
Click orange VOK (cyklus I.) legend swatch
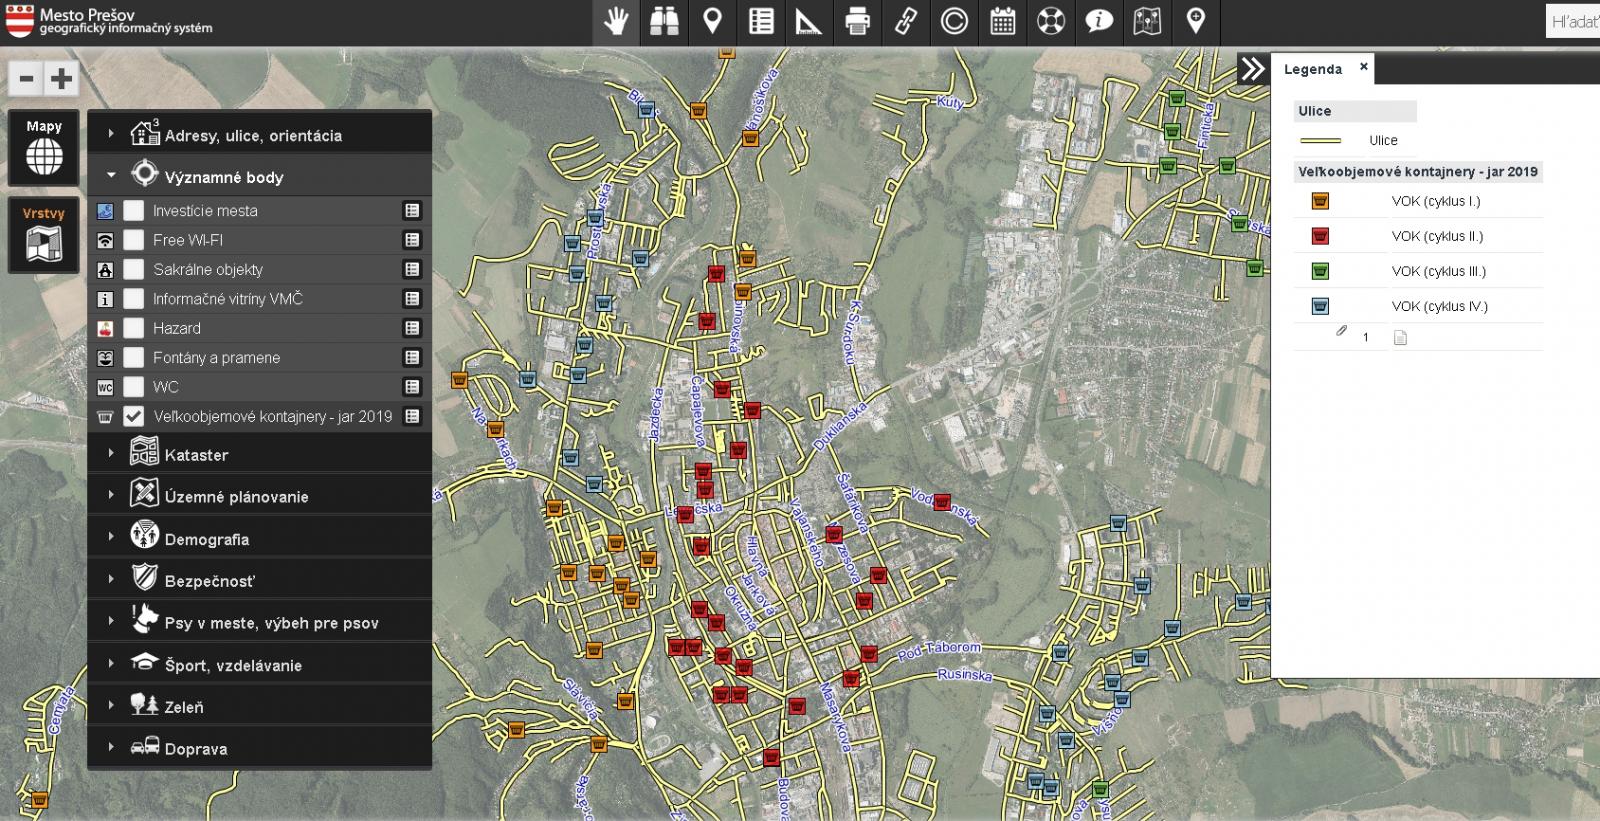1320,201
